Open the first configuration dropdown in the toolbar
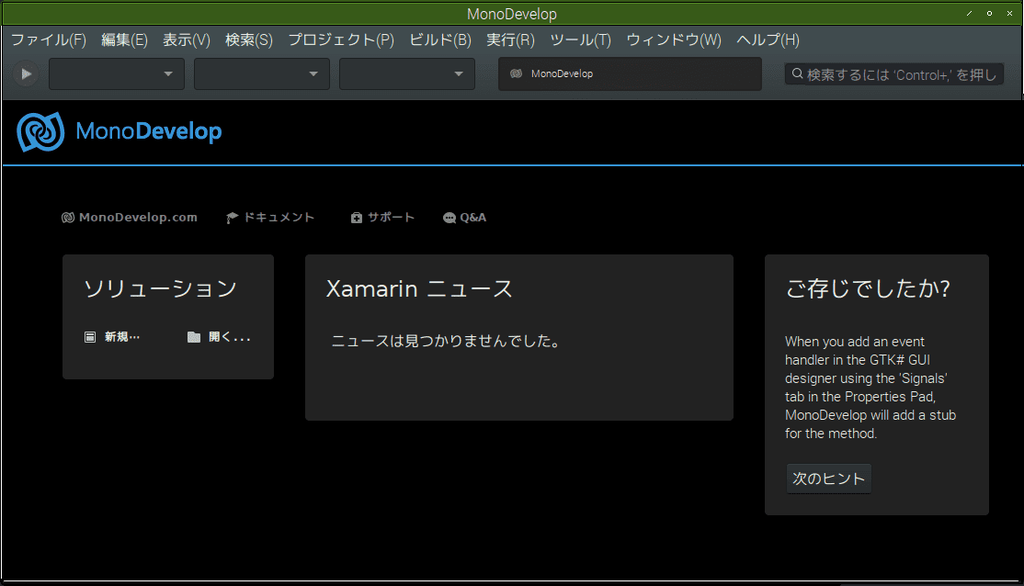Screen dimensions: 1024x586 click(x=116, y=73)
